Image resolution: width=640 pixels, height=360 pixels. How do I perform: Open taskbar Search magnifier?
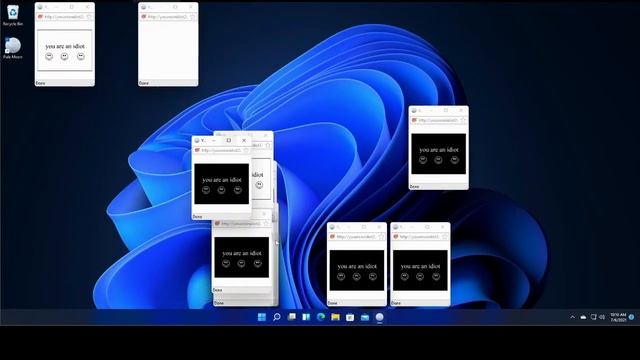coord(277,317)
